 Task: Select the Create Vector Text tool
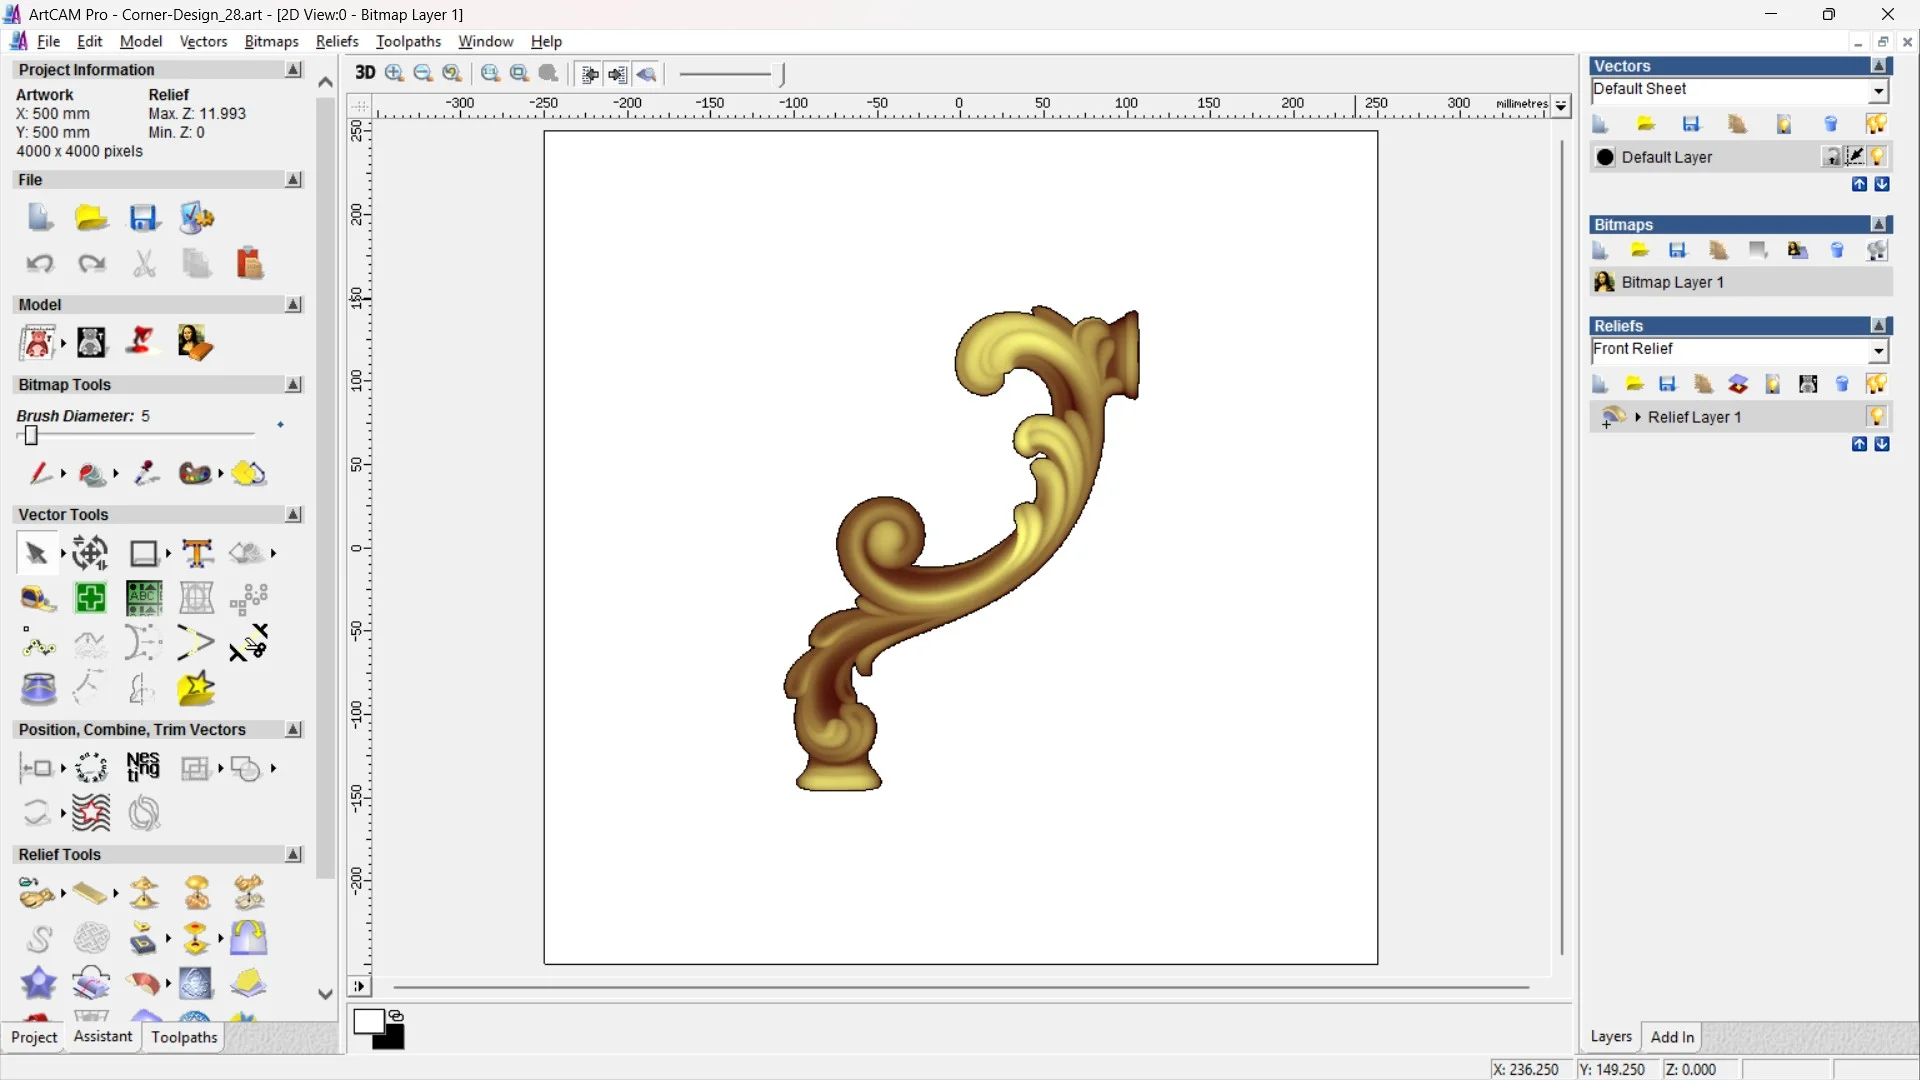pos(197,553)
